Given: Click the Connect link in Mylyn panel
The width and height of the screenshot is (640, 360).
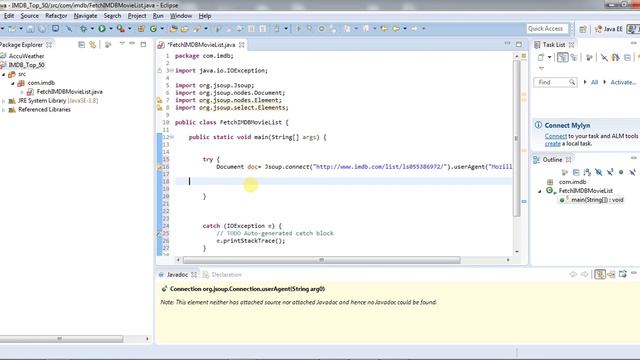Looking at the screenshot, I should (x=556, y=136).
